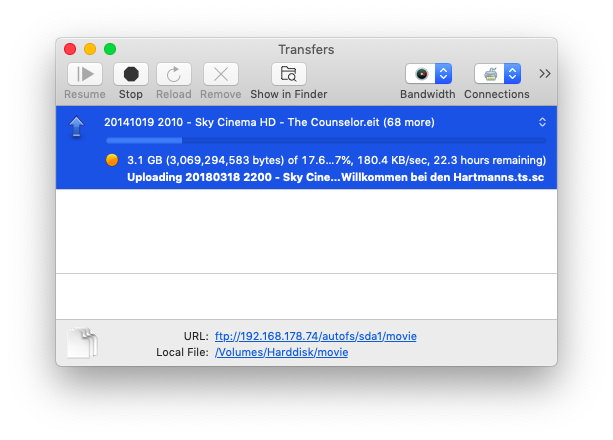Screen dimensions: 613x440
Task: Click the Uploading Willkommen bei den Hartmanns status
Action: pos(336,177)
